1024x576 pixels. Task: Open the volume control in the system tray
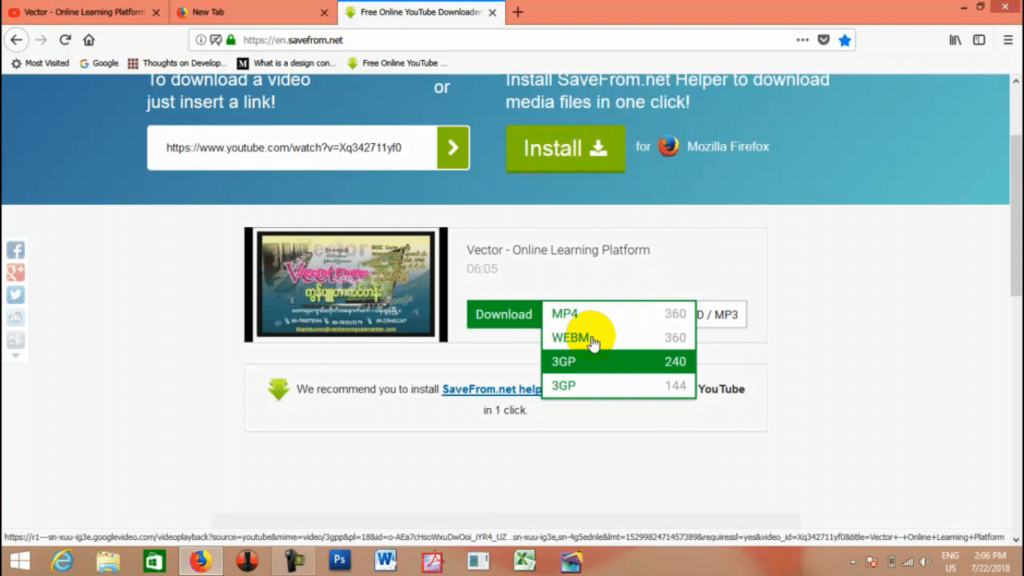point(925,562)
